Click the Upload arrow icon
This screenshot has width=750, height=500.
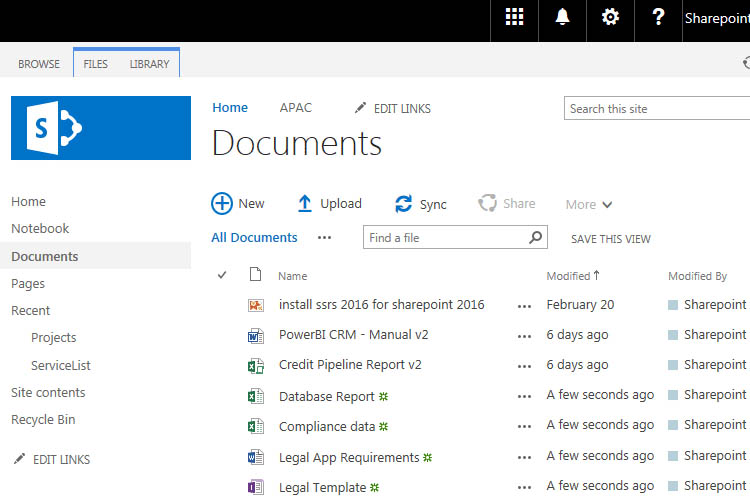click(304, 204)
